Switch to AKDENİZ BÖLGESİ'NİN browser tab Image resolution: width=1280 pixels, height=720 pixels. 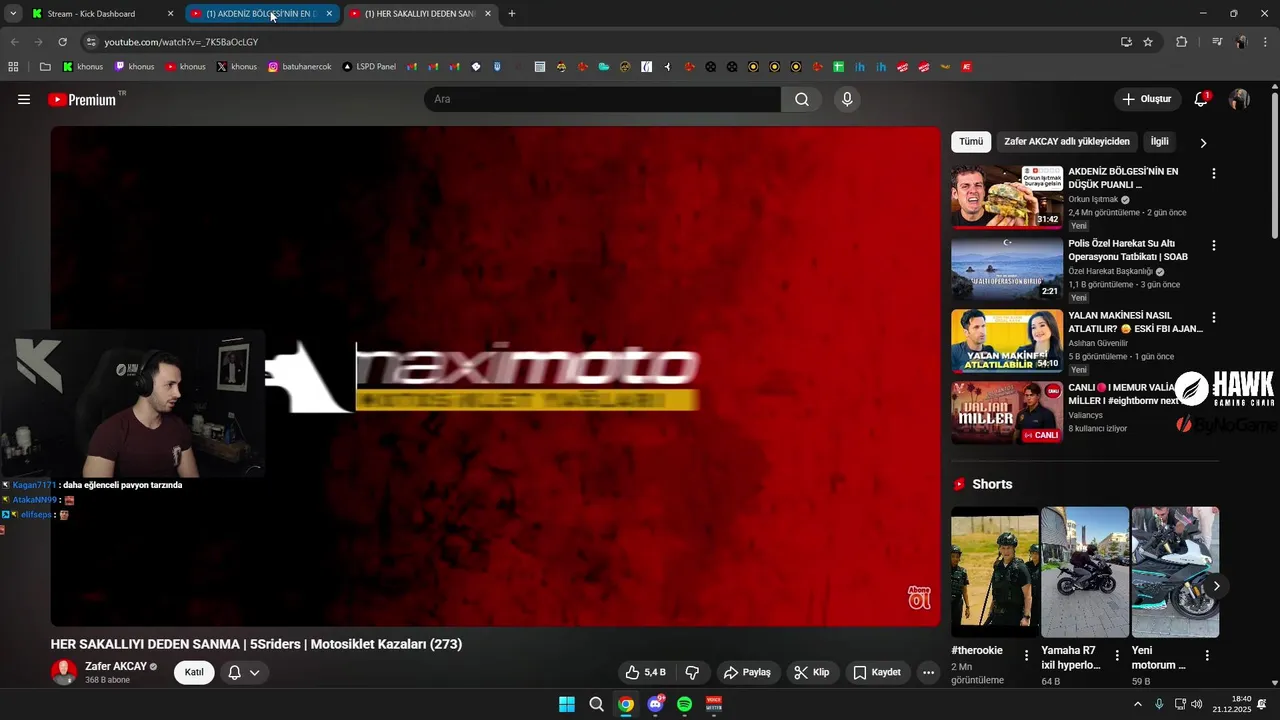[262, 14]
